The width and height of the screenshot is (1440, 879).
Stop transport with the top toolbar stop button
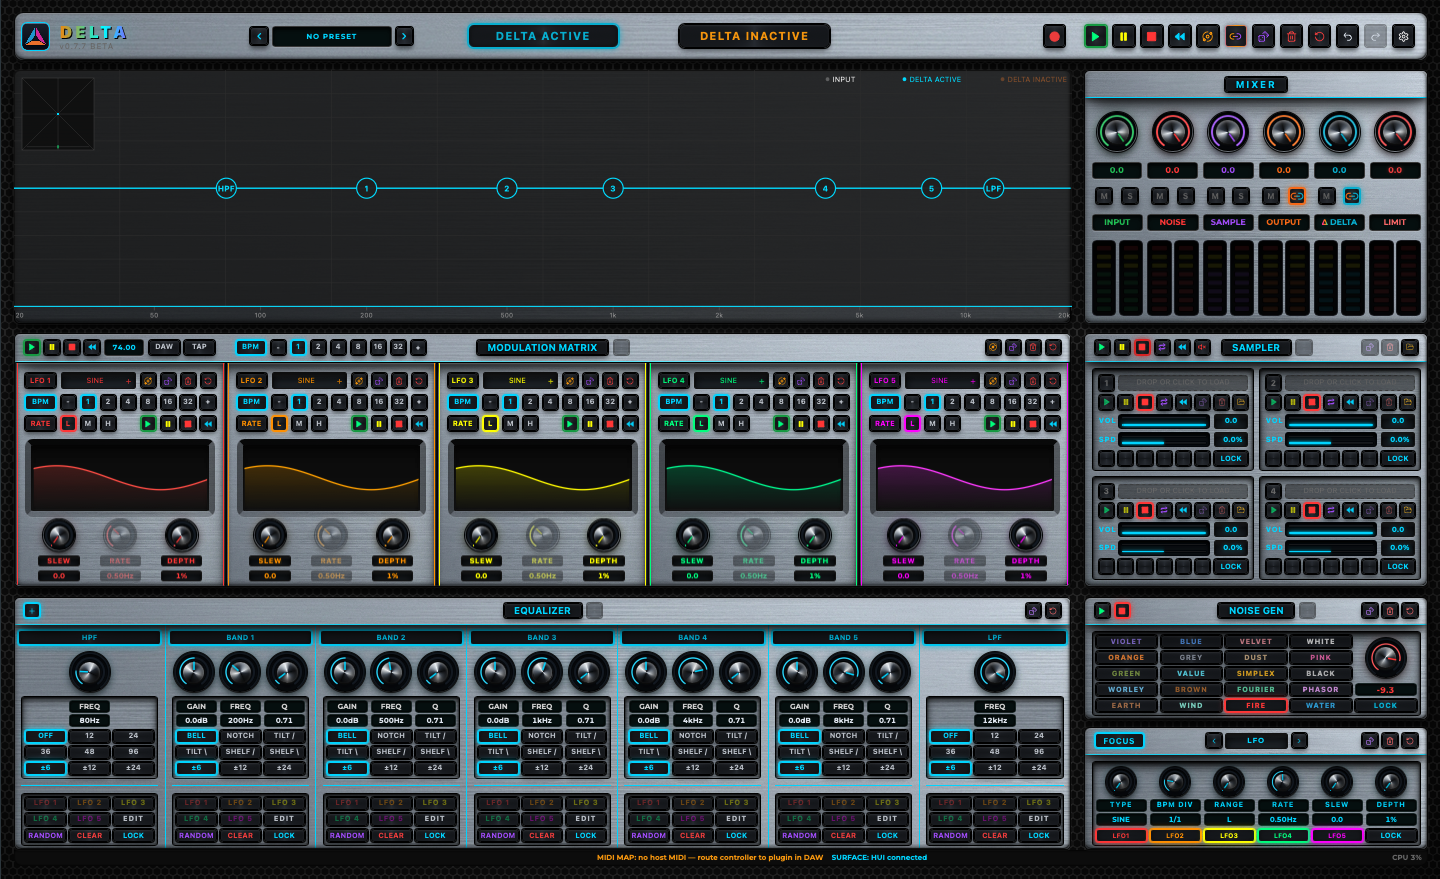point(1151,37)
